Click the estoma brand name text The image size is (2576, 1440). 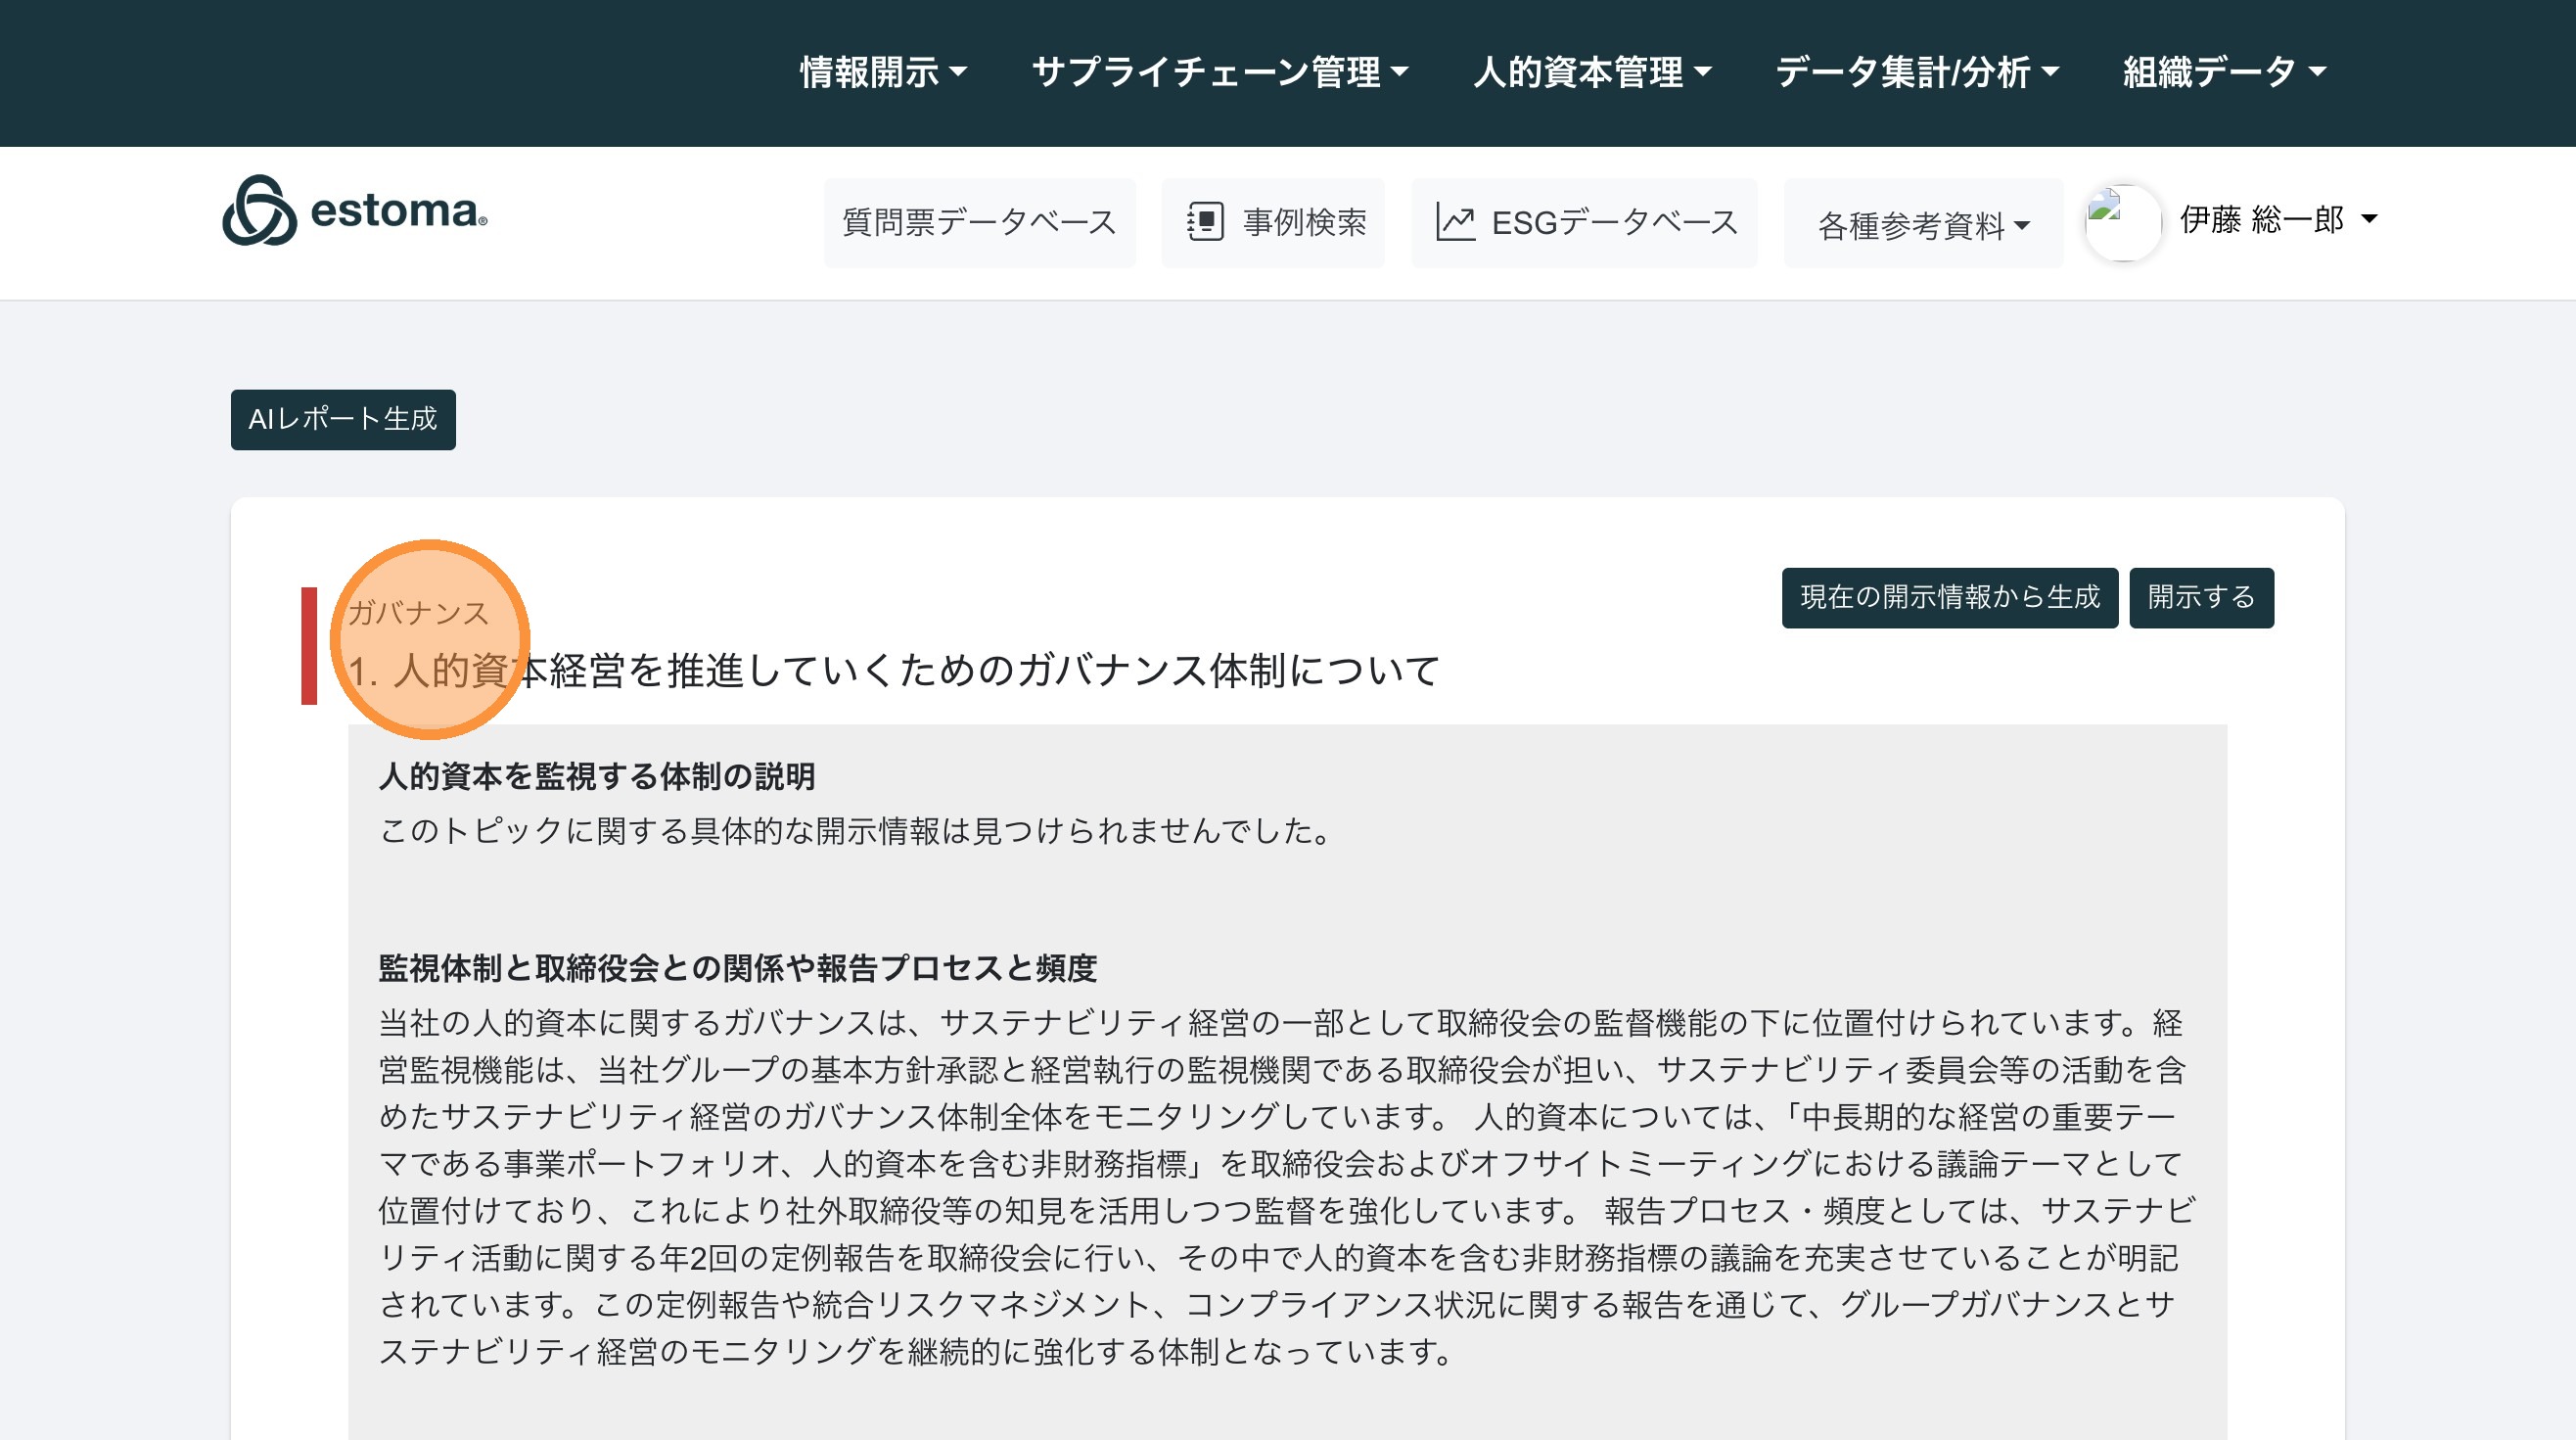[x=398, y=211]
